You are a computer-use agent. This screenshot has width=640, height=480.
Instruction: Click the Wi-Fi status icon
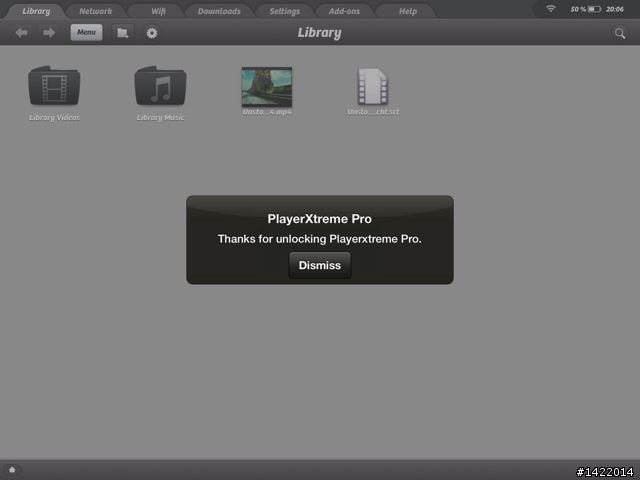click(551, 9)
